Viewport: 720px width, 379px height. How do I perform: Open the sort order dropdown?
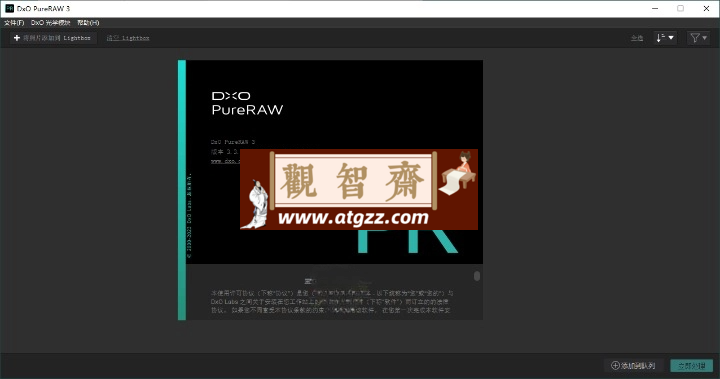[x=665, y=38]
